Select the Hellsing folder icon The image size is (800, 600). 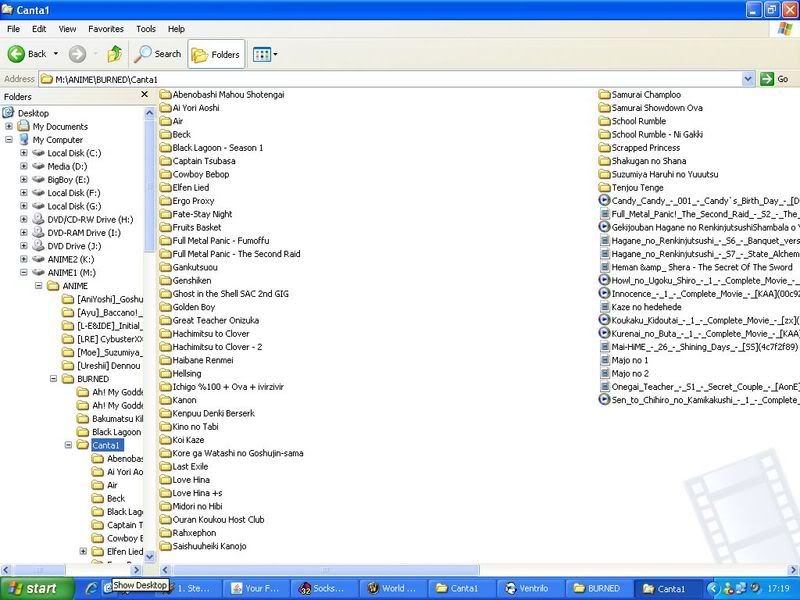coord(165,373)
